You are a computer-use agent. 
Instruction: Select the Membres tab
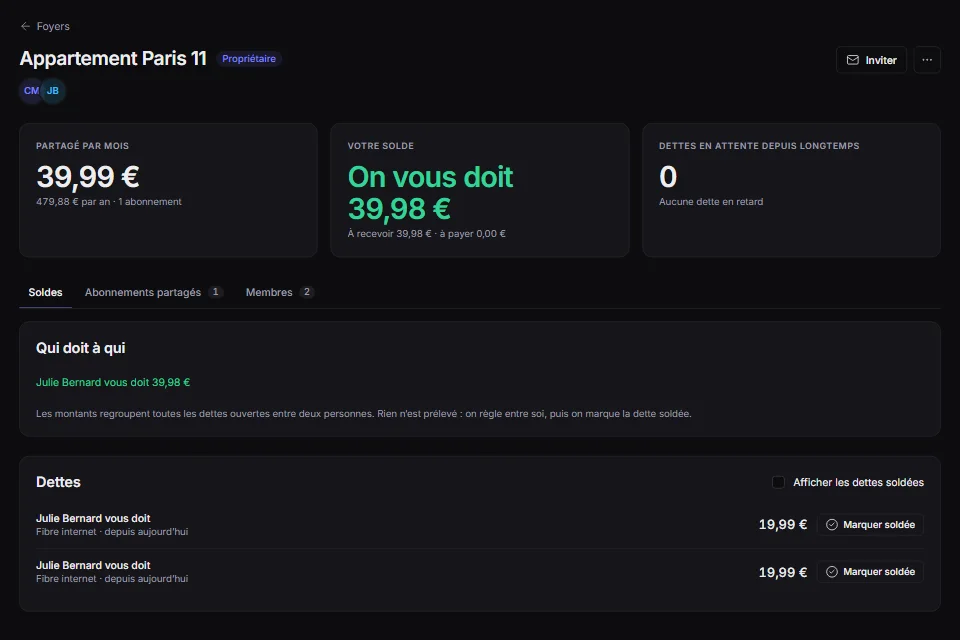(279, 292)
